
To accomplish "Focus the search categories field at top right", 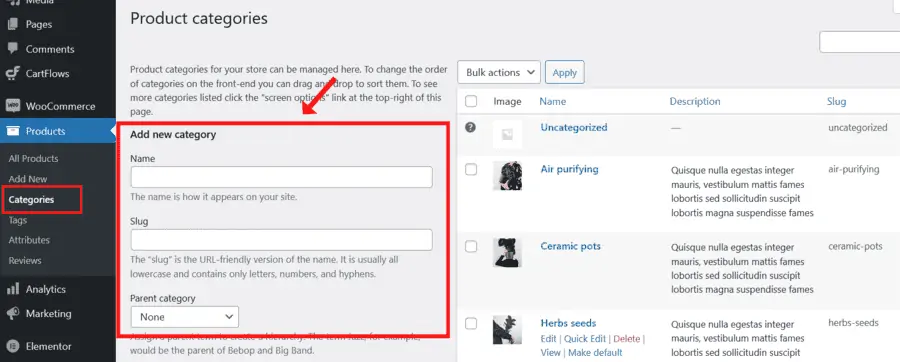I will click(x=859, y=42).
